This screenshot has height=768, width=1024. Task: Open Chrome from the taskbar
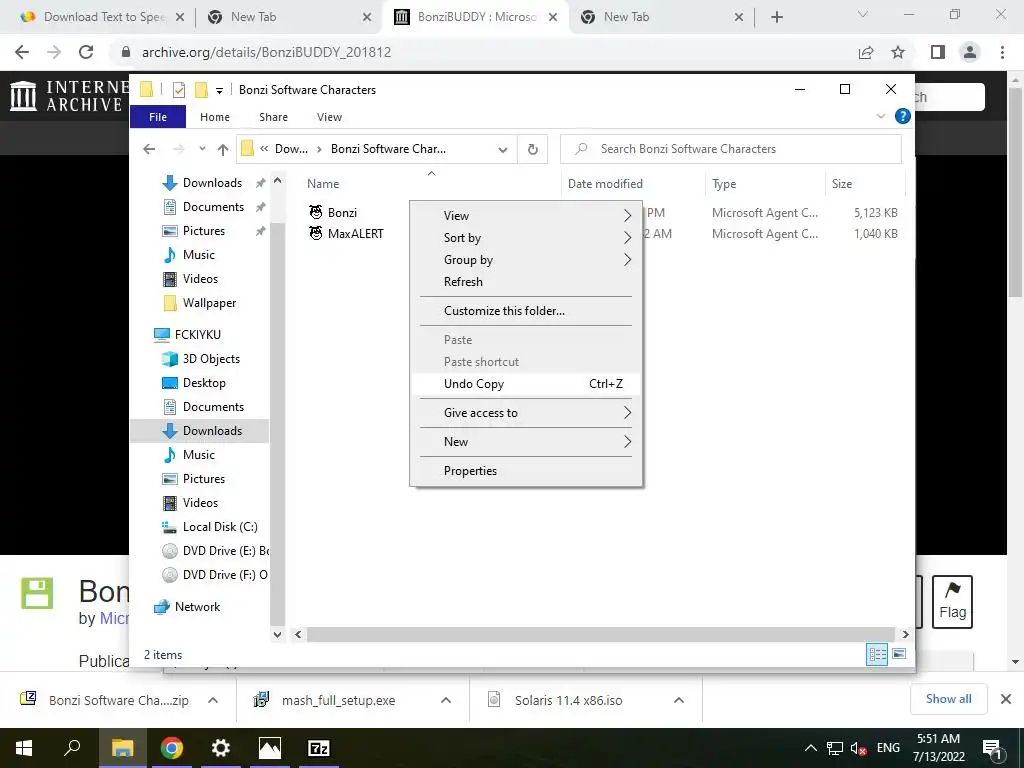(172, 748)
